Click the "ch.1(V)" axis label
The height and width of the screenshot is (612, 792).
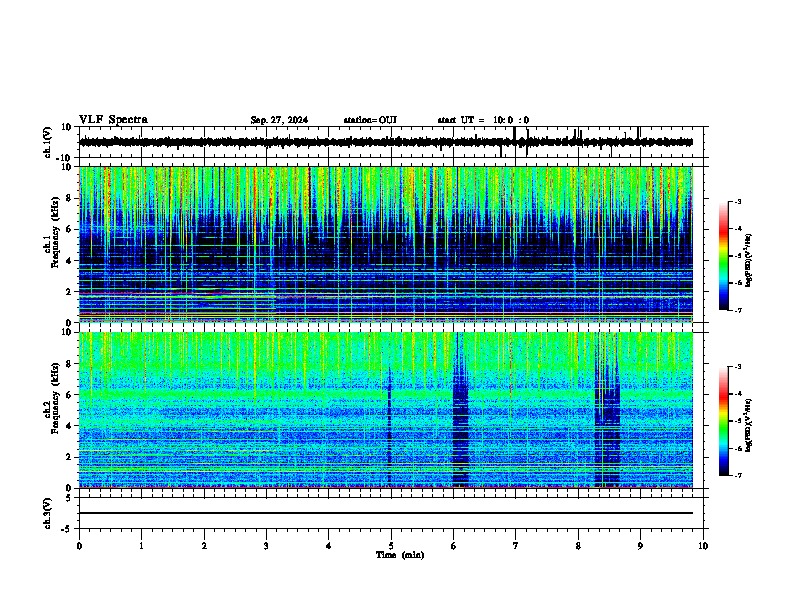coord(48,142)
